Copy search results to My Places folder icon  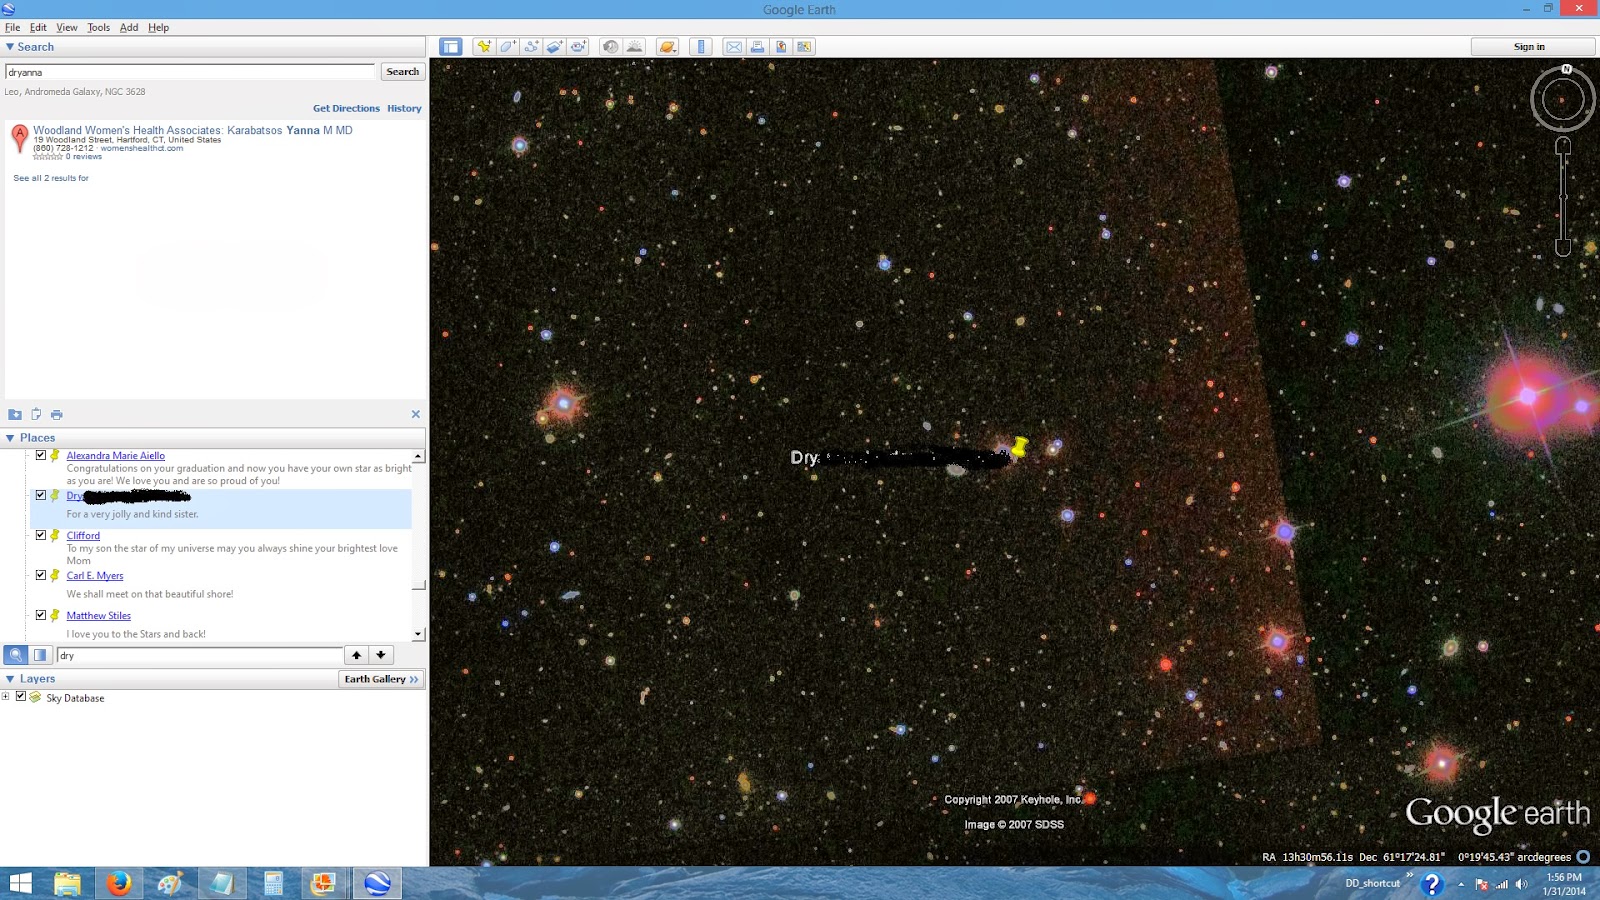[x=15, y=414]
